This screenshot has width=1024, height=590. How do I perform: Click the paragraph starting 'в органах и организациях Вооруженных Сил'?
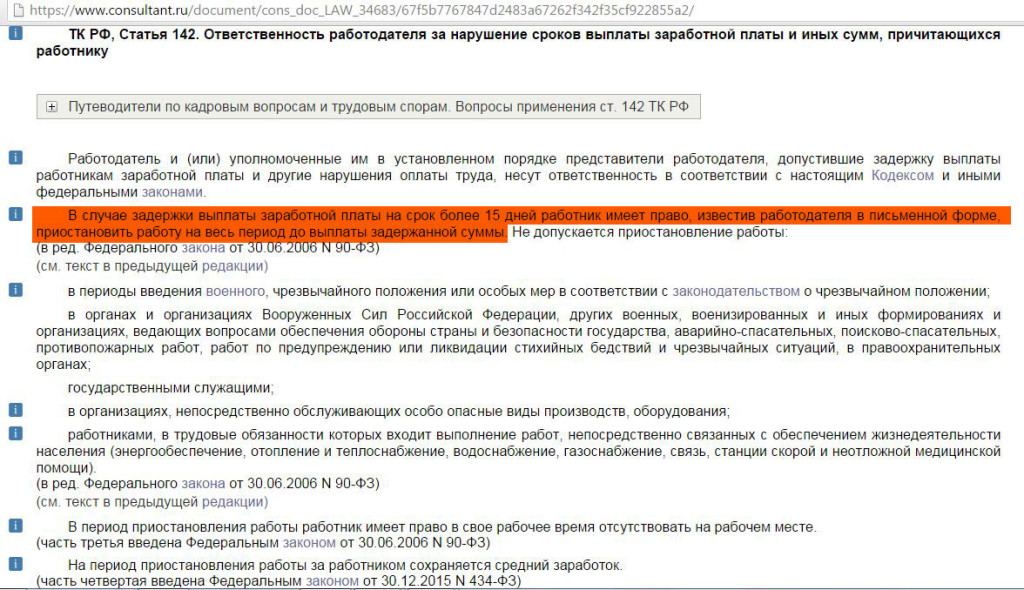(x=518, y=339)
